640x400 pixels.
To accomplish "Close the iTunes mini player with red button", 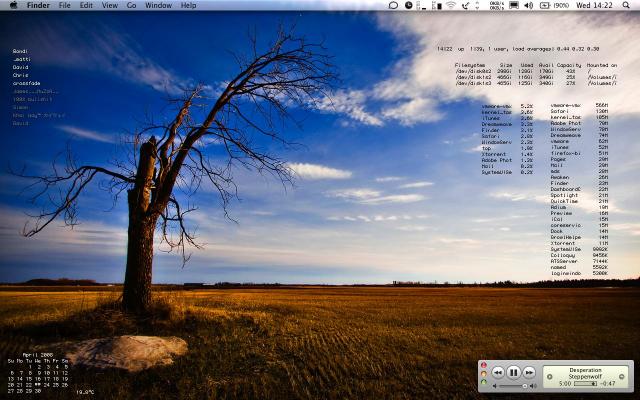I will point(484,364).
